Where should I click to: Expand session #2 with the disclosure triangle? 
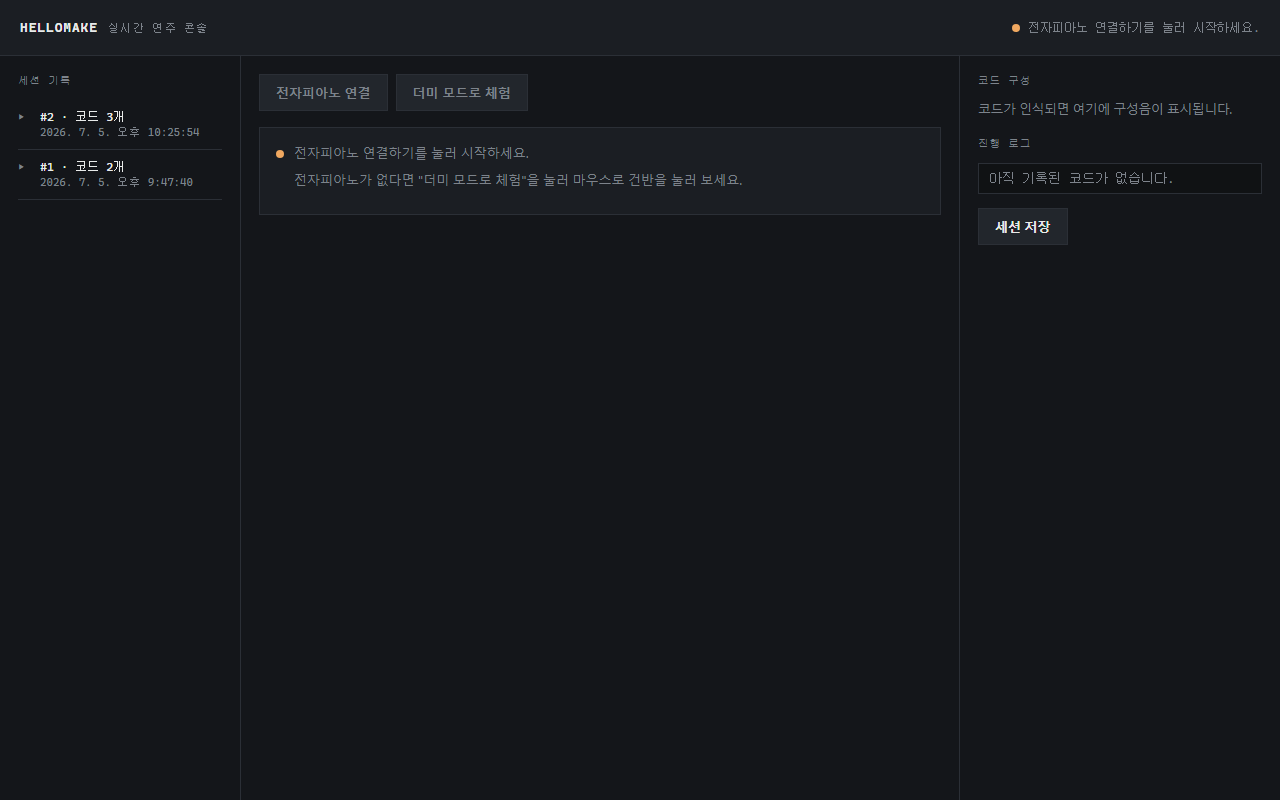(x=22, y=117)
